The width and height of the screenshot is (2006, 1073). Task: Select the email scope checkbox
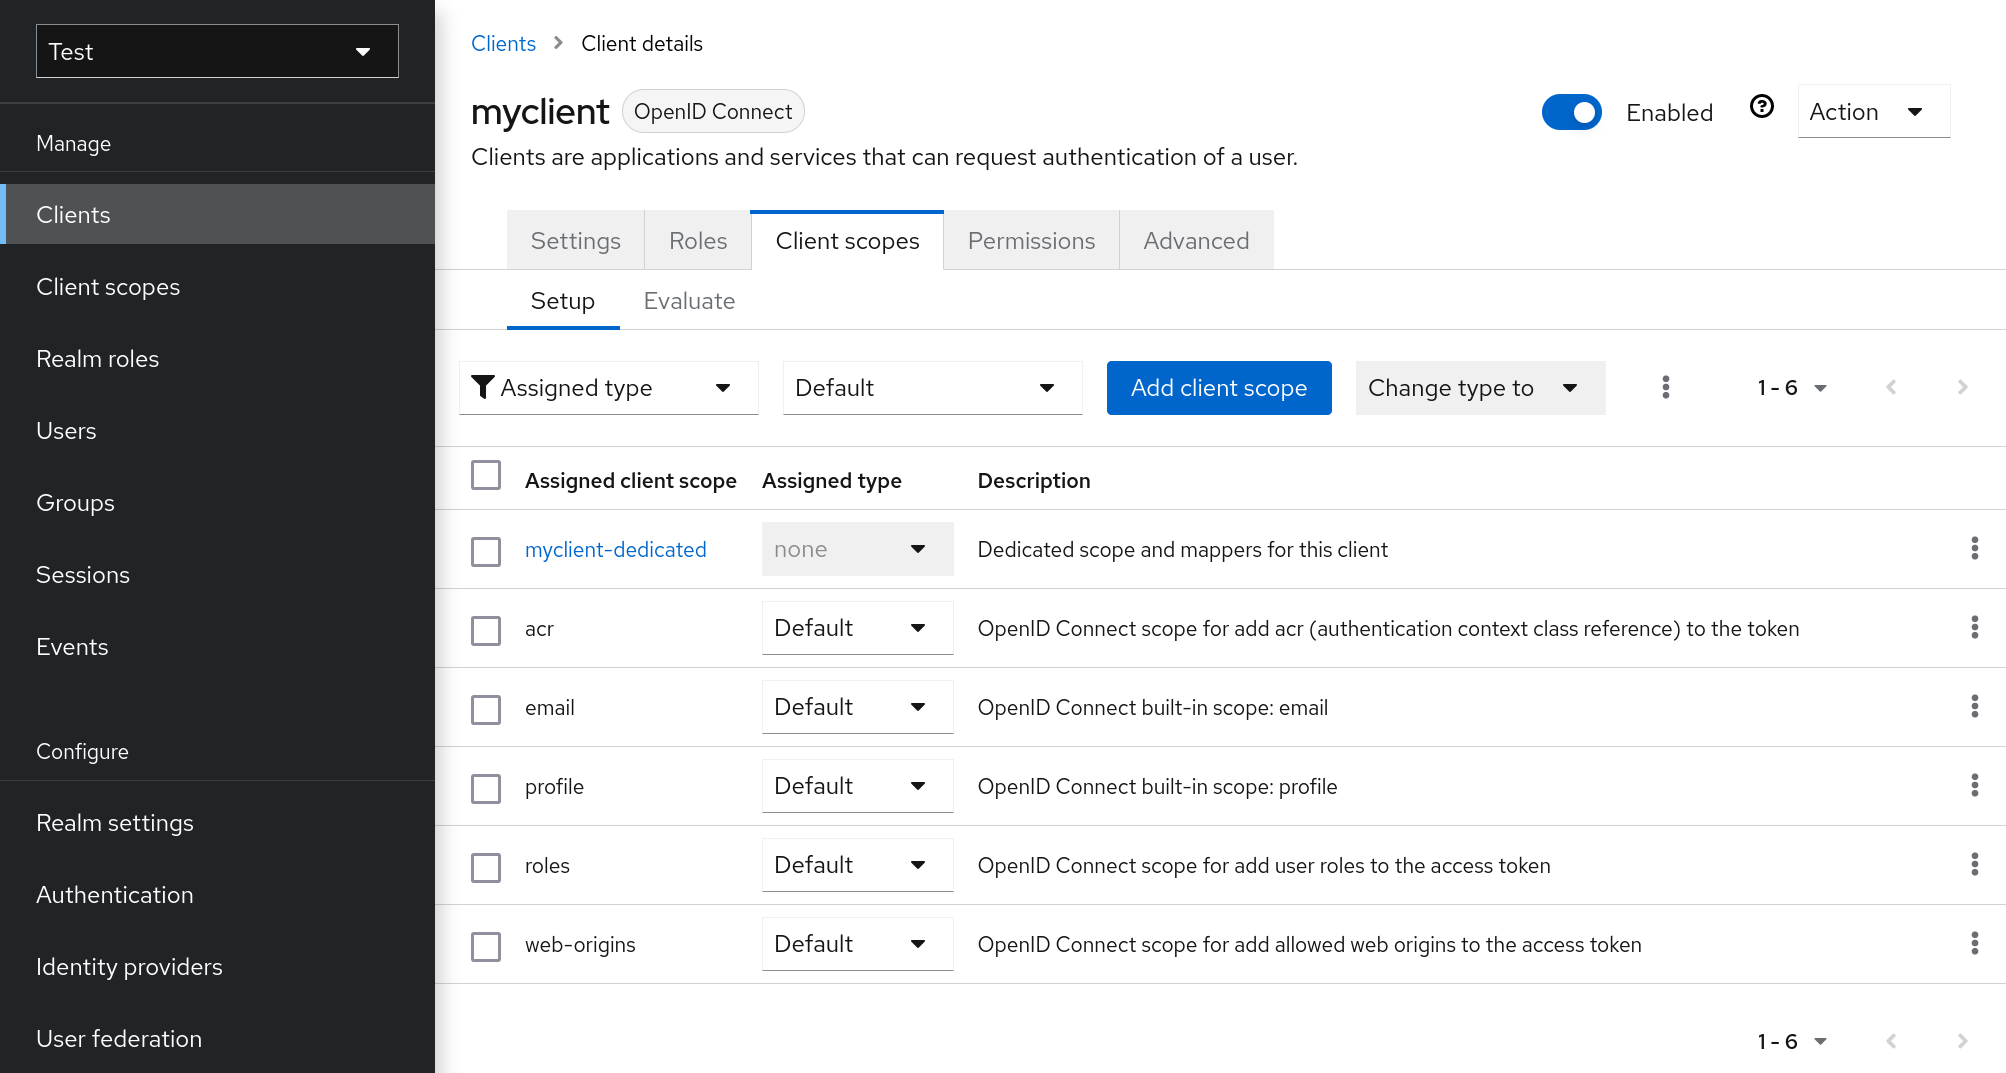[x=486, y=710]
